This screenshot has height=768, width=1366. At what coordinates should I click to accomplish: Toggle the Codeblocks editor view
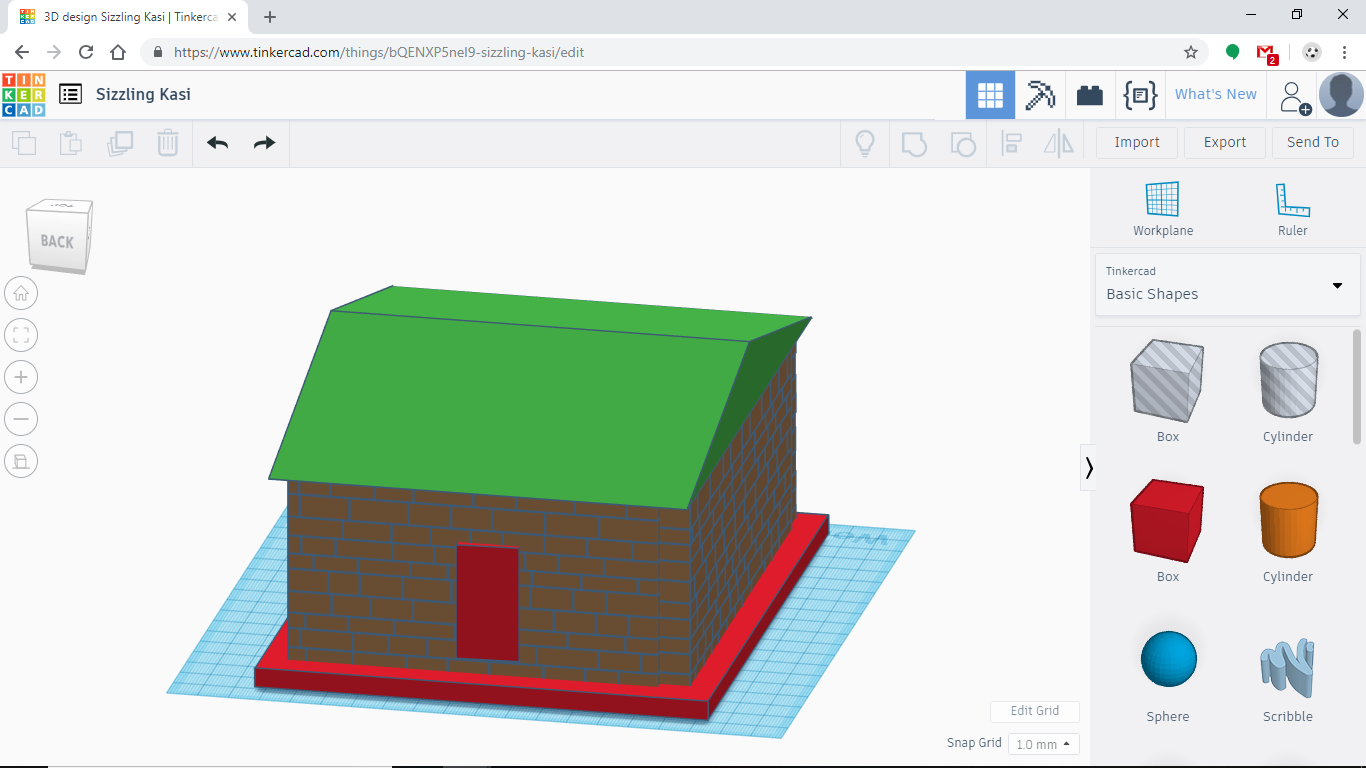(x=1140, y=94)
